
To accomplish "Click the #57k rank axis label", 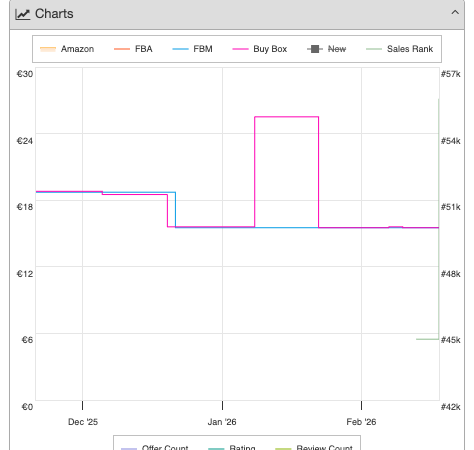I will click(451, 74).
